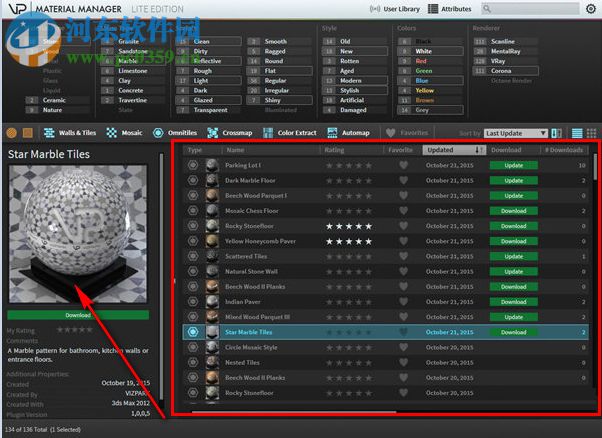Open the Crossmap tool
The image size is (602, 438).
[x=230, y=133]
